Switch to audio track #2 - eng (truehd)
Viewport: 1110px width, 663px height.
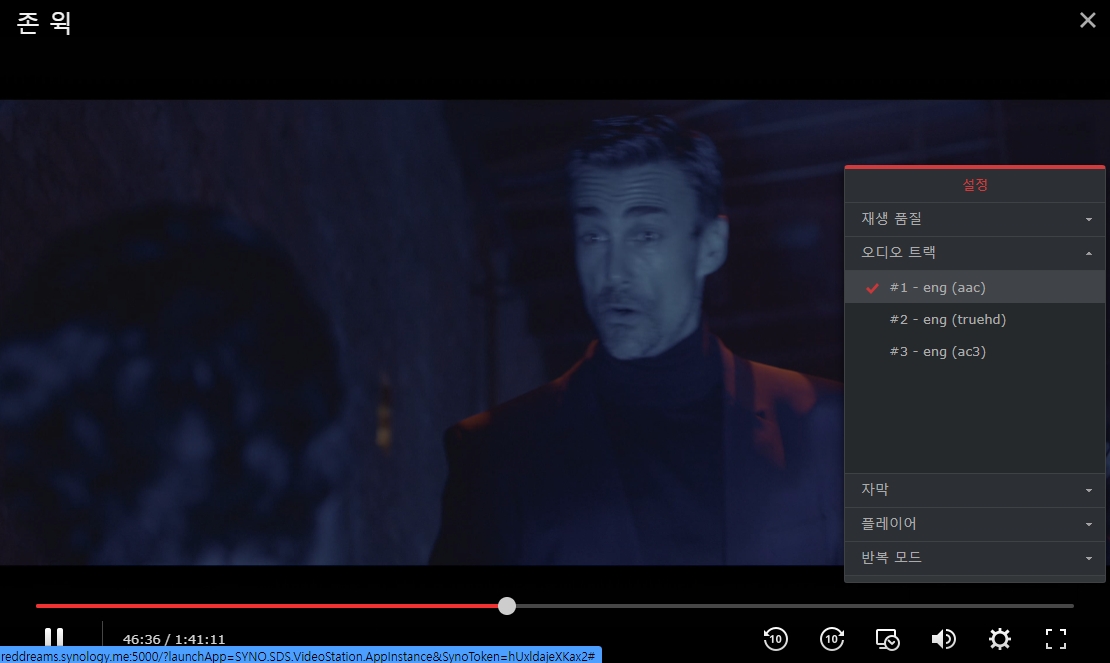[975, 319]
